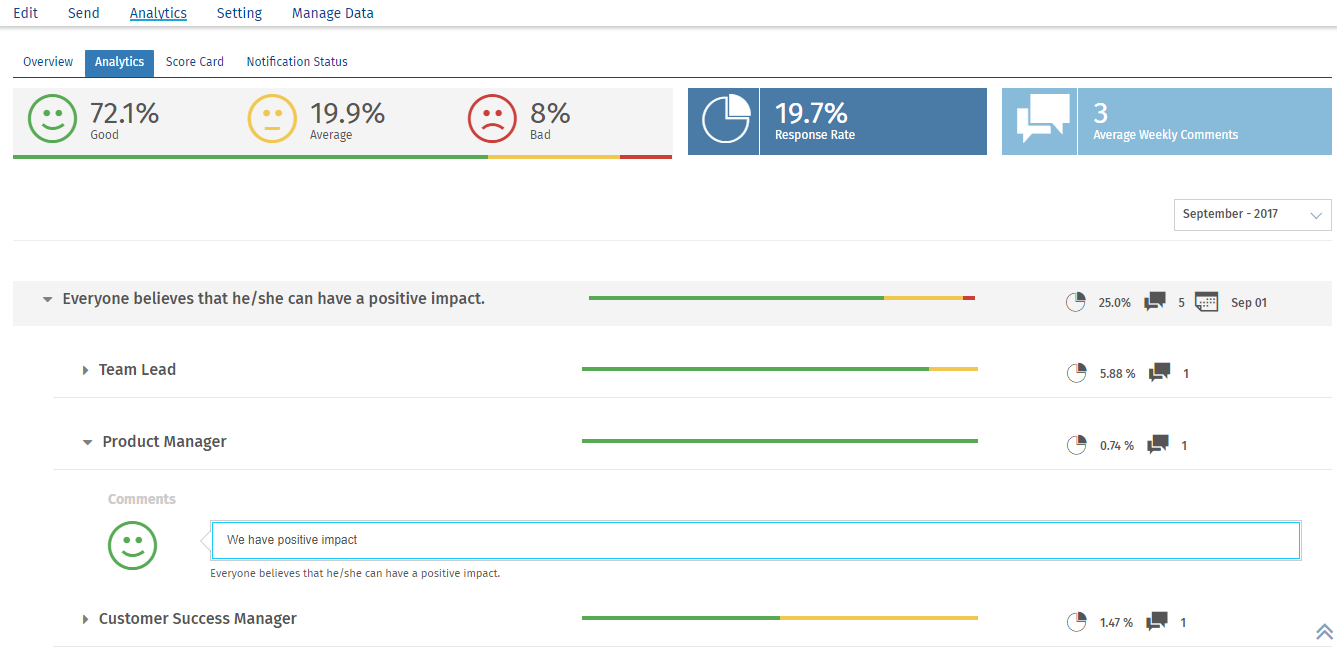Click Product Manager row comments icon
Image resolution: width=1337 pixels, height=650 pixels.
coord(1158,445)
